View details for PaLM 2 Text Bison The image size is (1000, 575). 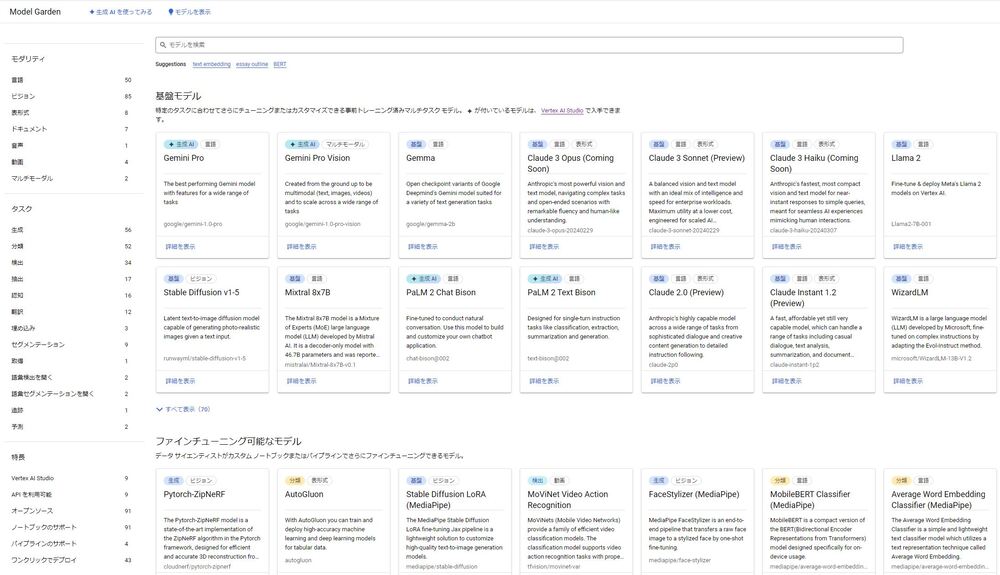click(x=544, y=381)
